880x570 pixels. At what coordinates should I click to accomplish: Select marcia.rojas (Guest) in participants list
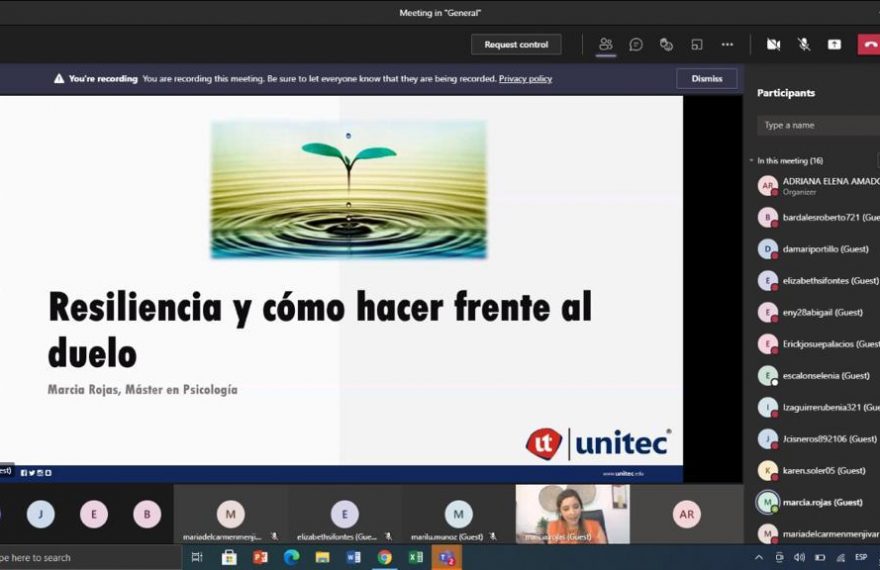820,502
